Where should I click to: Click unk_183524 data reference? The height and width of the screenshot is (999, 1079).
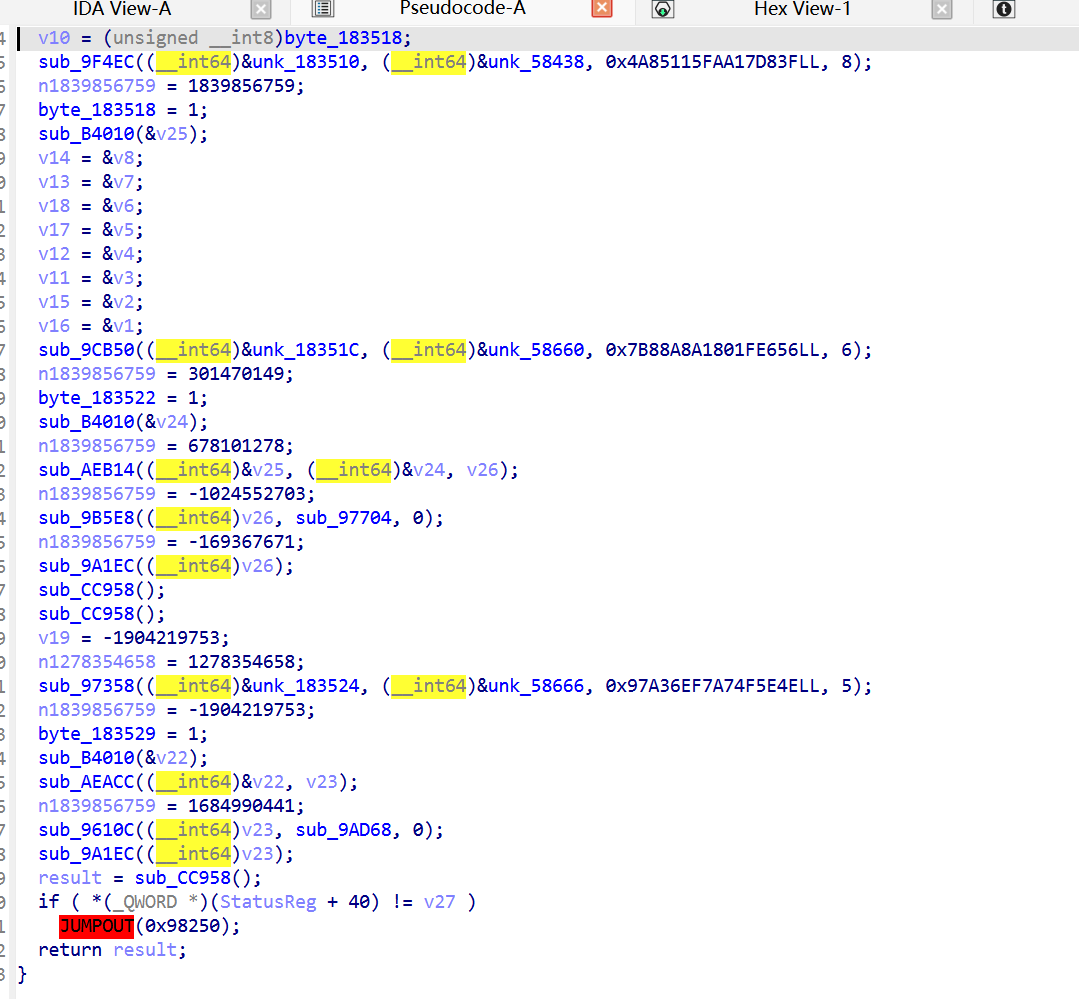click(306, 686)
